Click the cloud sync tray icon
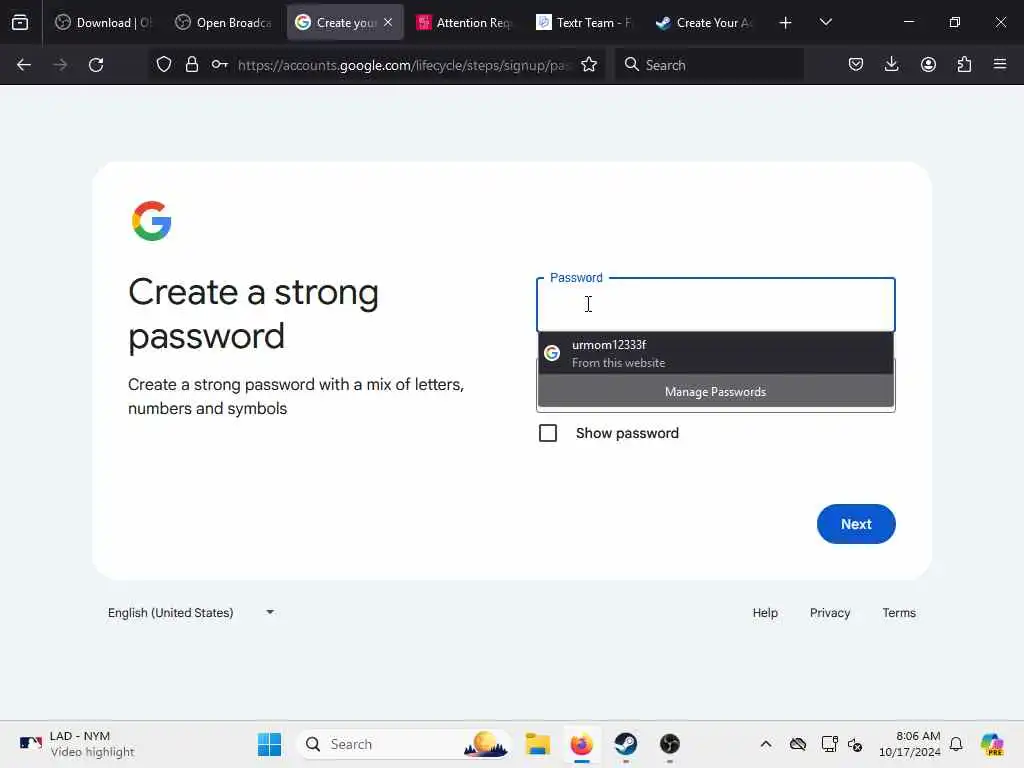Screen dimensions: 1024x768 tap(797, 744)
